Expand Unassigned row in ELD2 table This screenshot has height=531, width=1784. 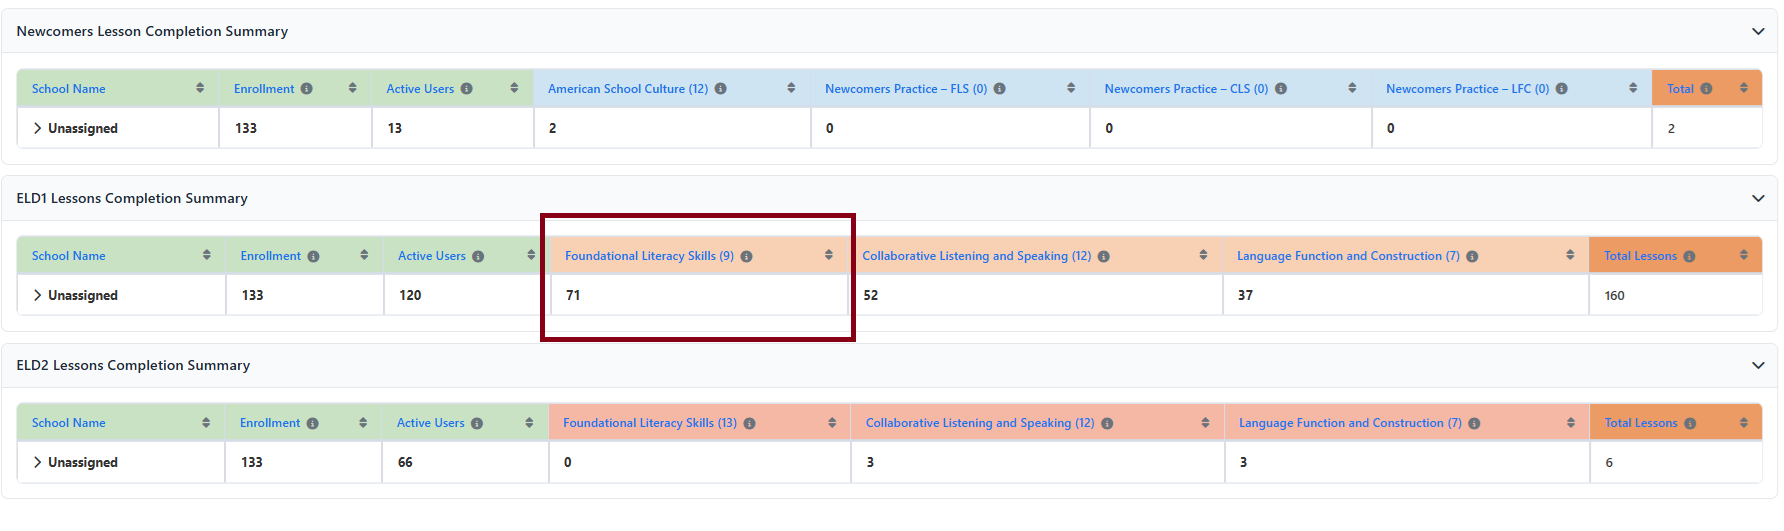coord(37,462)
